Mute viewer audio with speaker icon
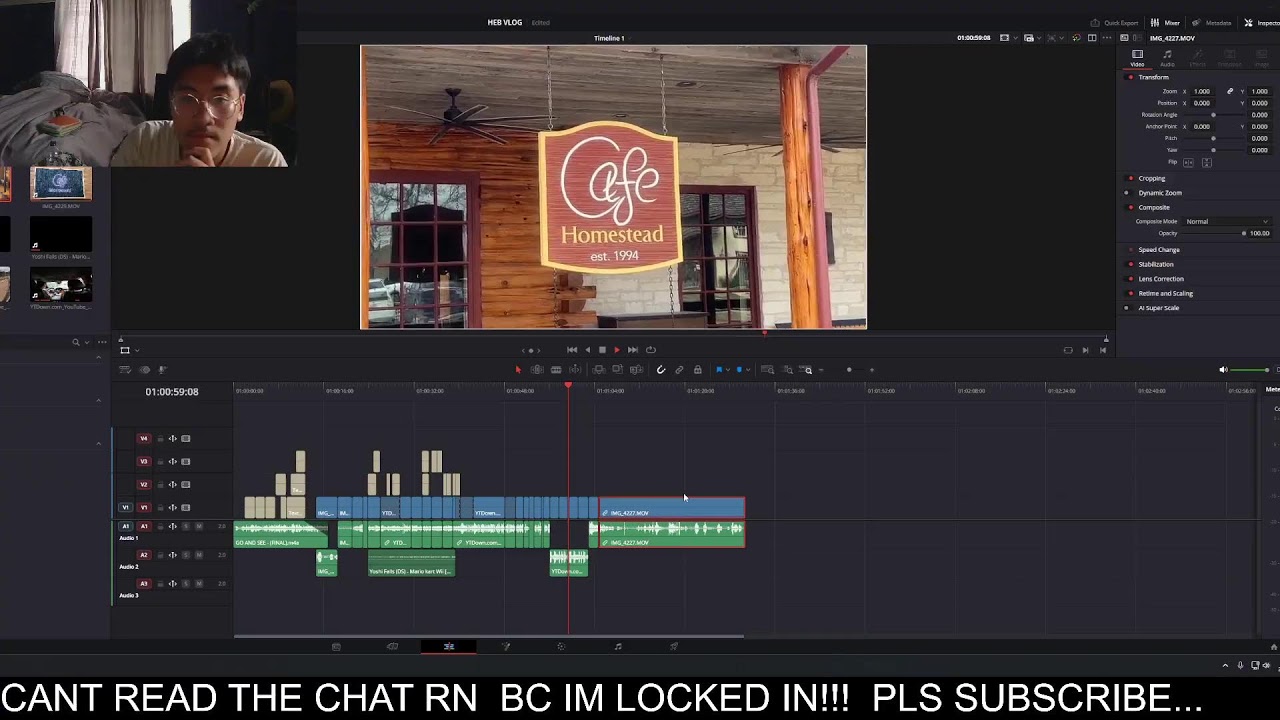Screen dimensions: 1280x720 pos(1222,370)
